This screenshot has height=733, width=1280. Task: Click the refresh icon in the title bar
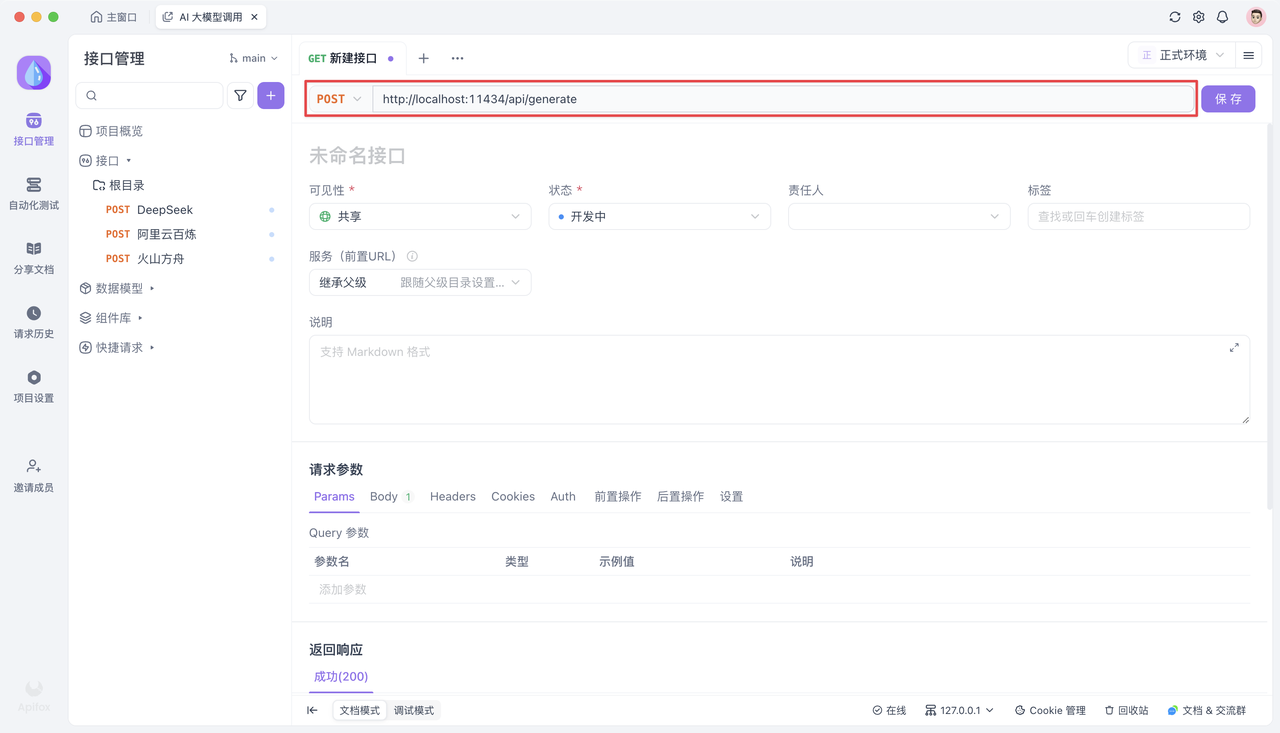pos(1175,17)
